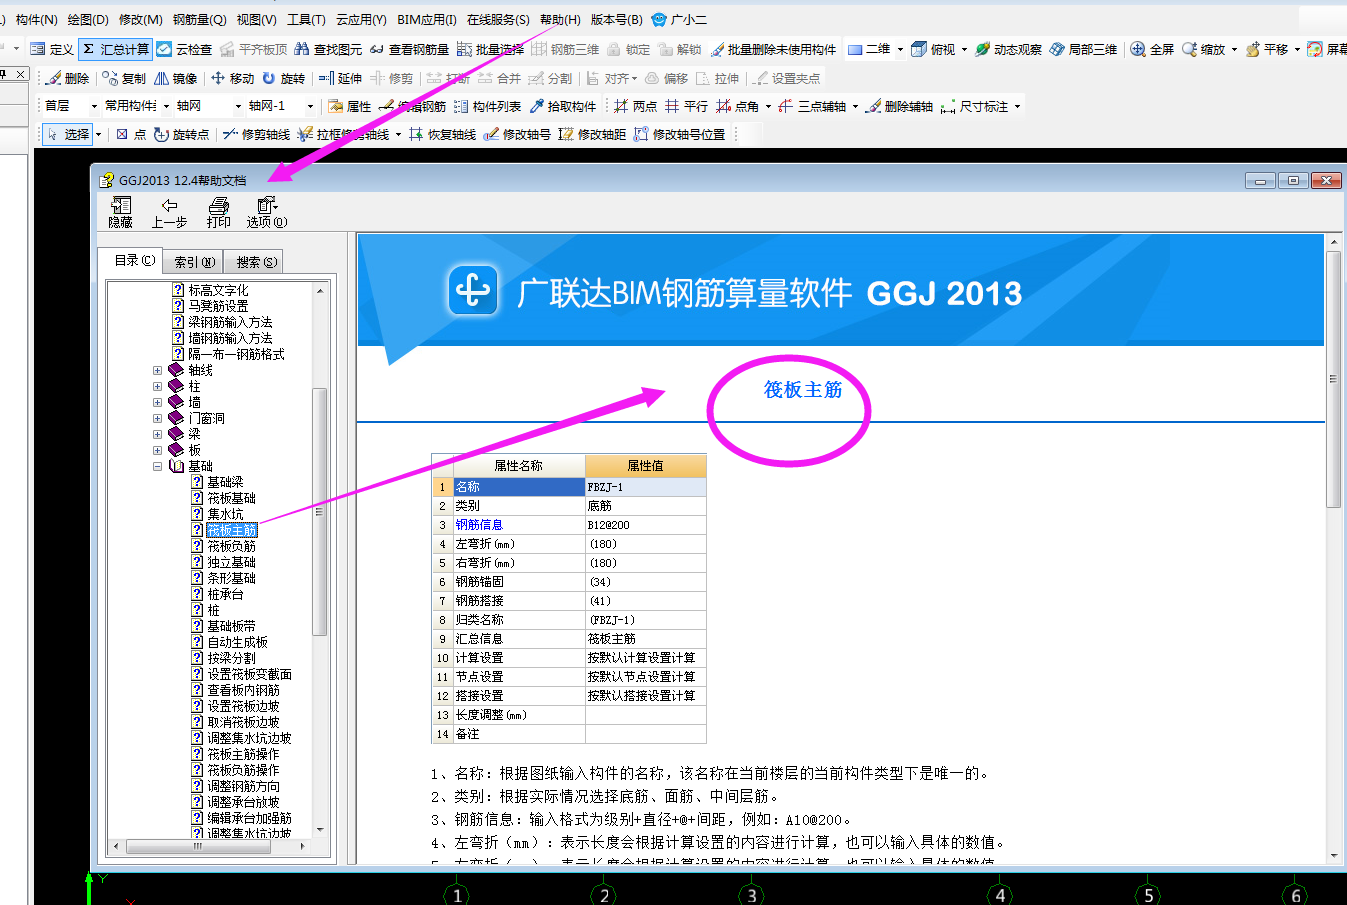Open 定义 in main toolbar
1347x905 pixels.
tap(52, 49)
